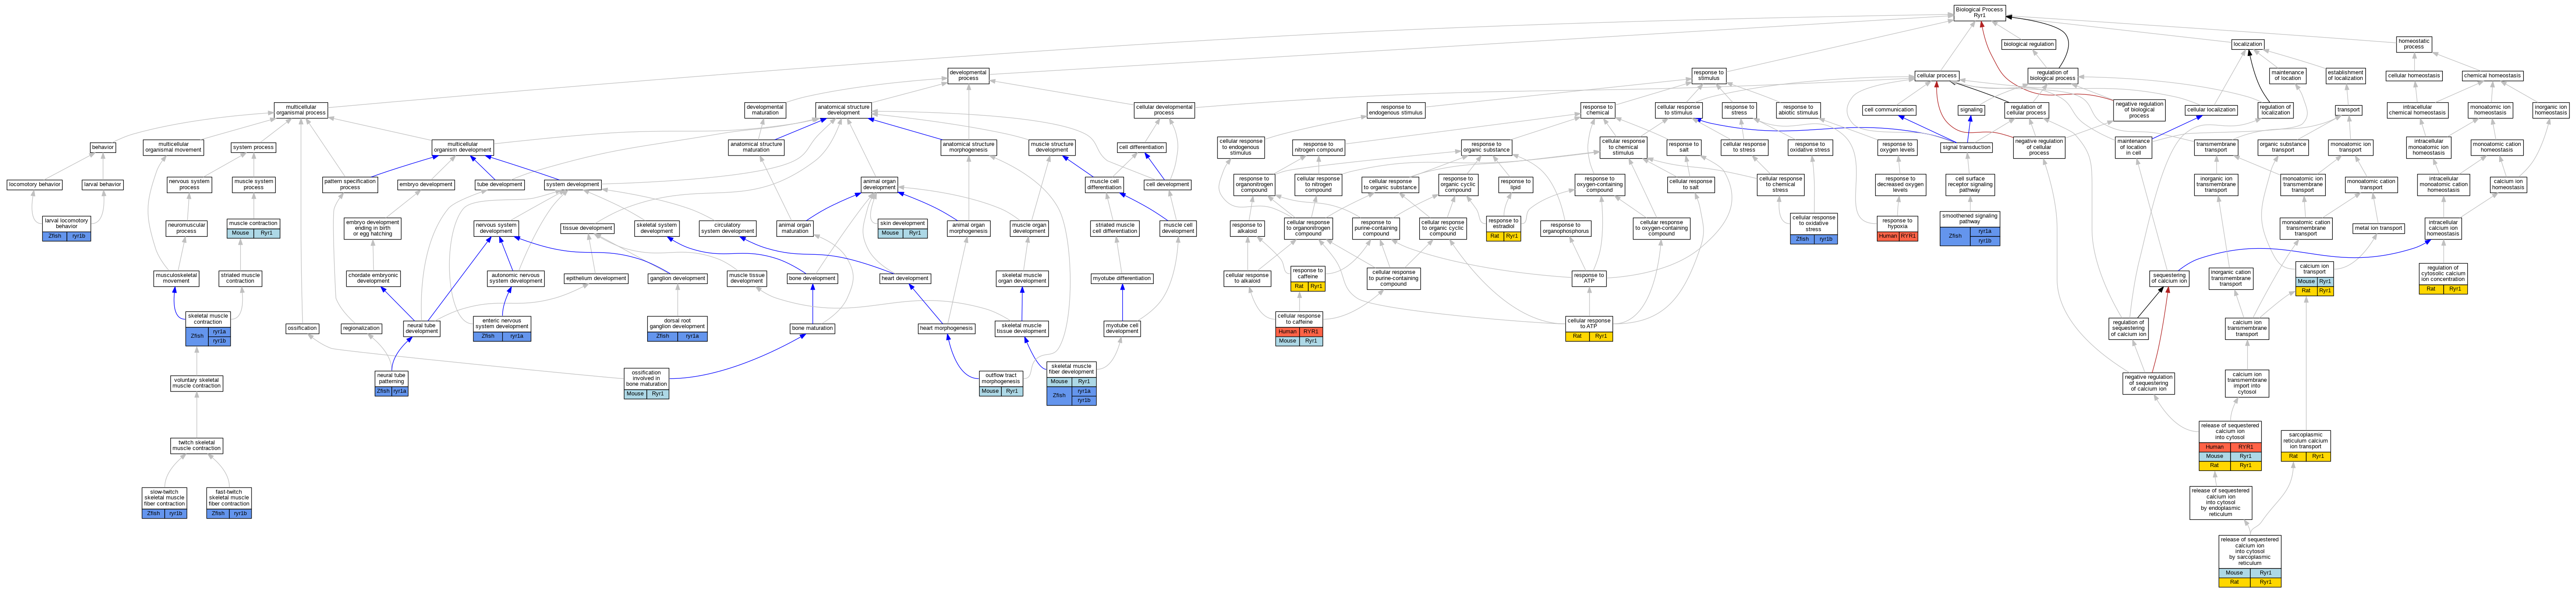
Task: Click the 'larval locomotory behavior' node
Action: click(67, 228)
